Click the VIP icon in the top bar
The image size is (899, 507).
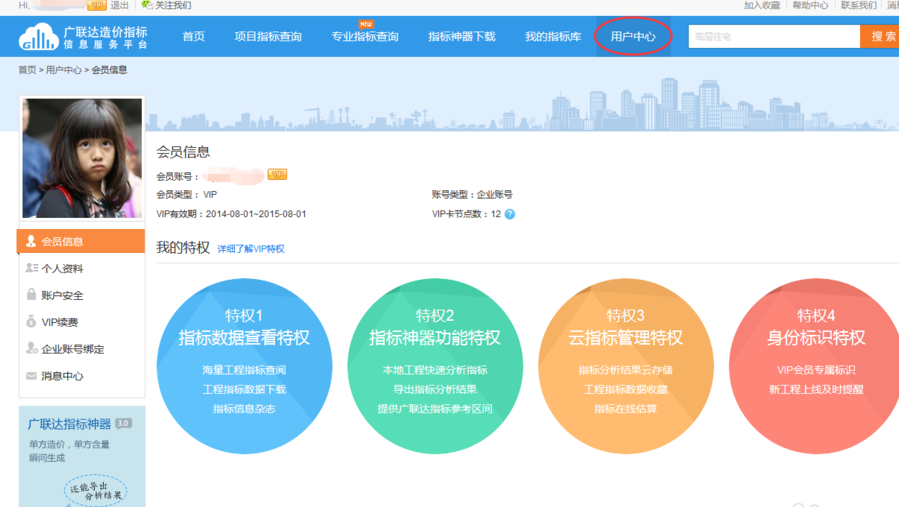point(97,5)
